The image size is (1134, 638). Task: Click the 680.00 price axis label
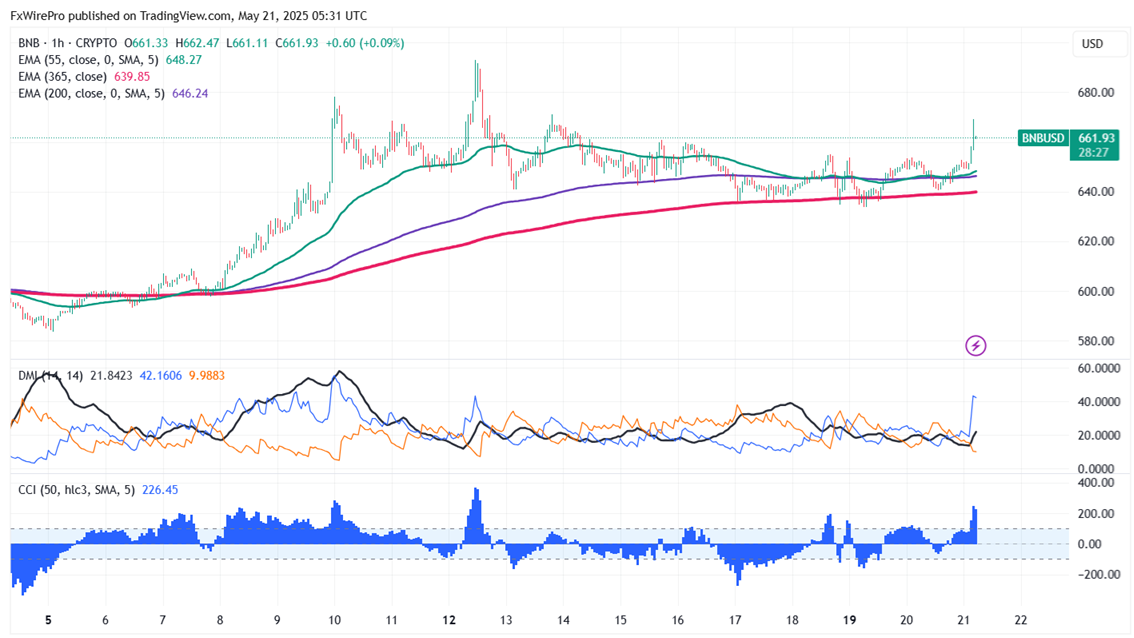pos(1096,93)
